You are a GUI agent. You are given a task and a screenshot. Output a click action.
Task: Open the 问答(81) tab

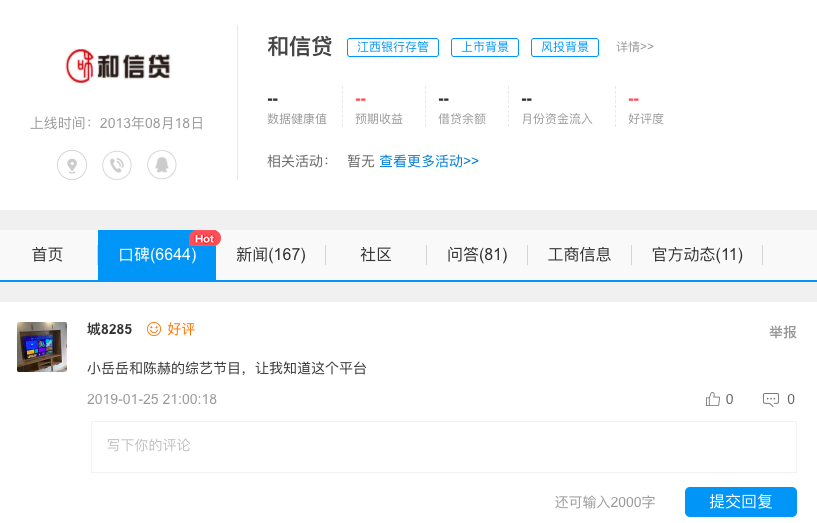pyautogui.click(x=477, y=255)
